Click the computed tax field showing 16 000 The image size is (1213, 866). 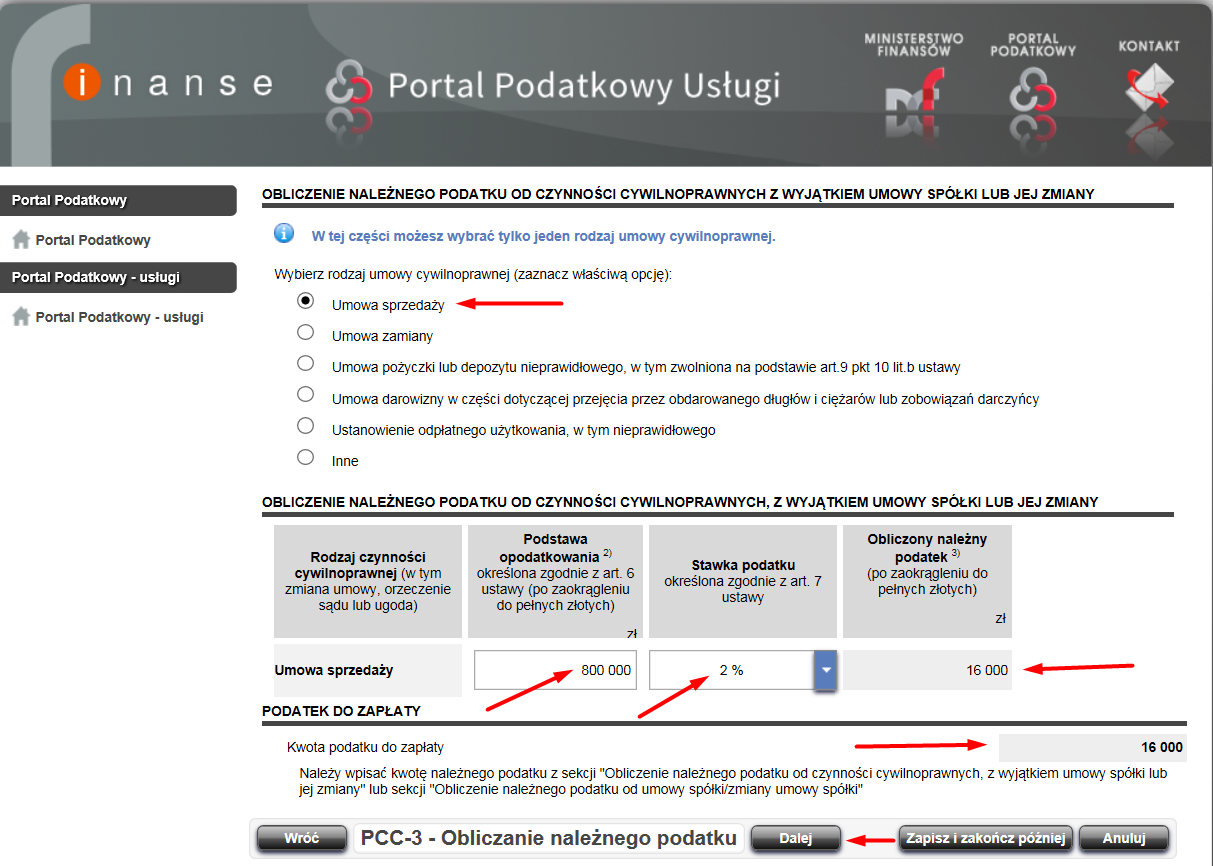927,670
